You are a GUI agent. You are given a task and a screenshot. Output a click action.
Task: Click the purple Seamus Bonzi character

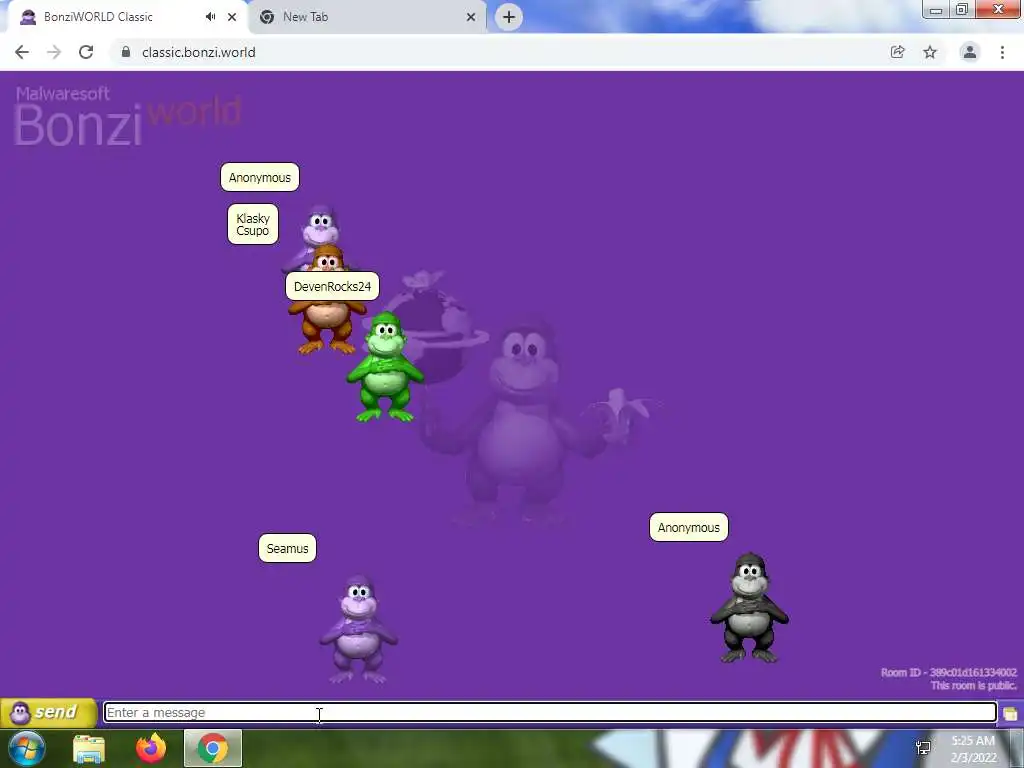pos(358,630)
